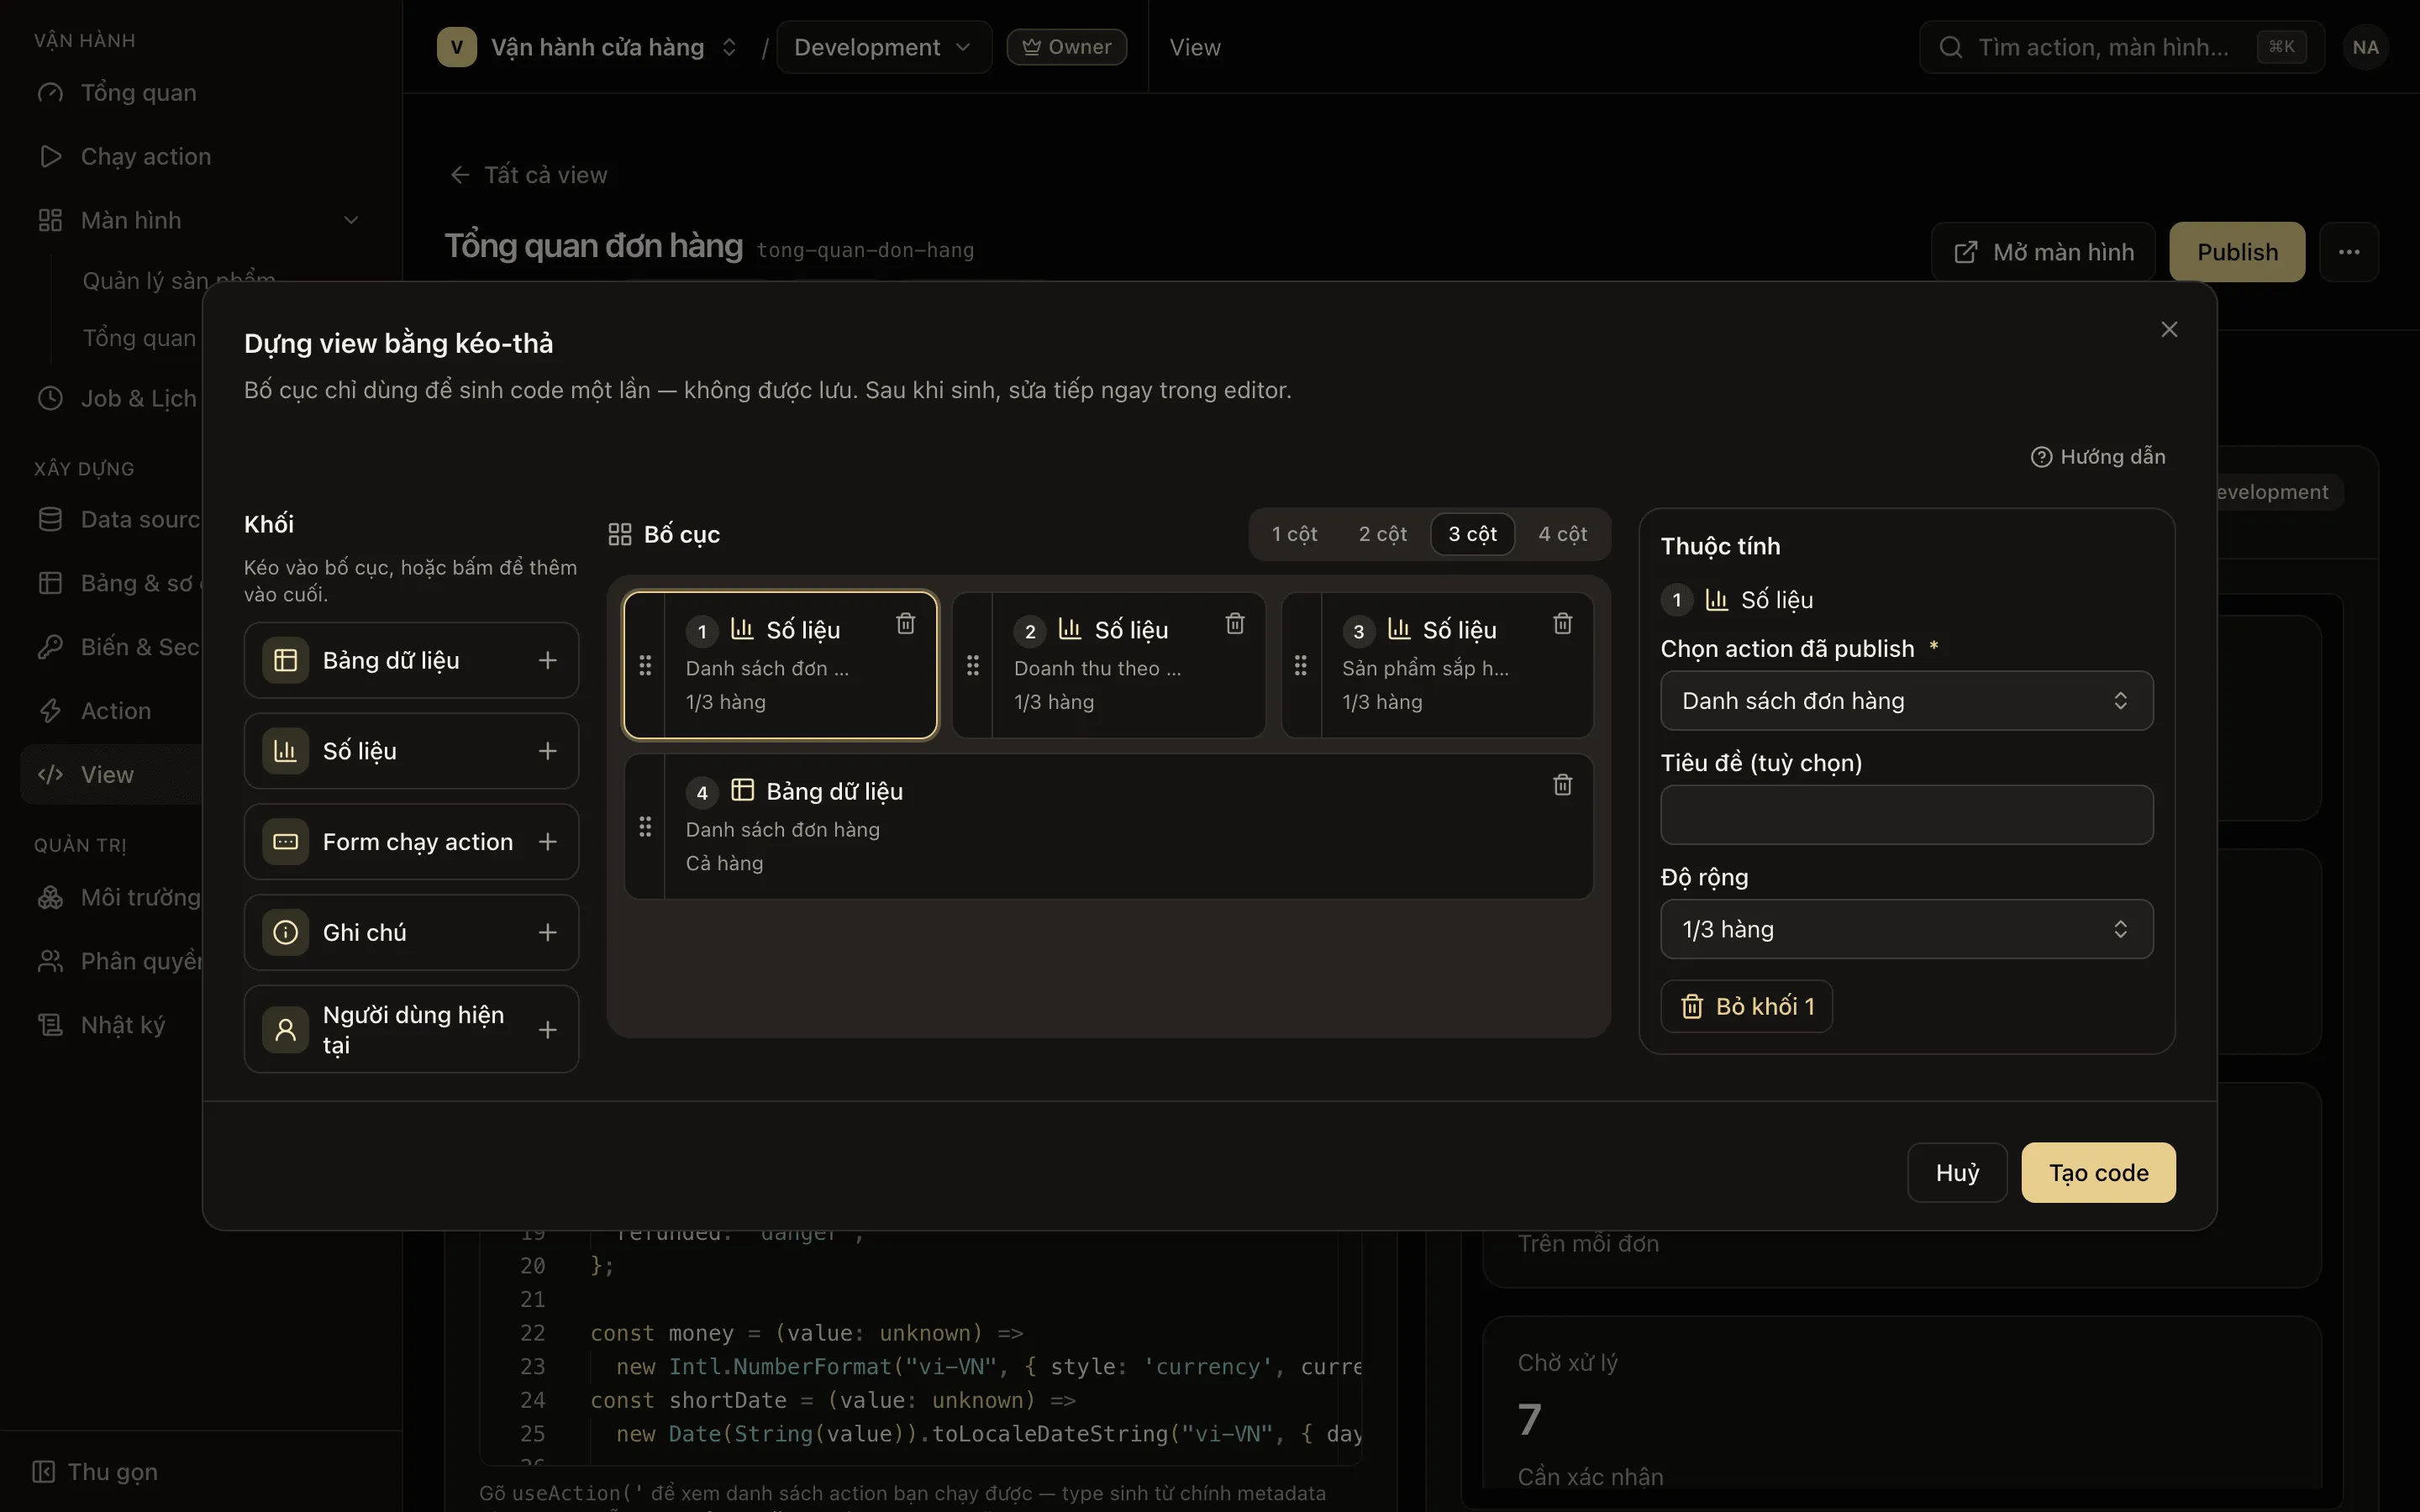This screenshot has width=2420, height=1512.
Task: Switch layout to 2 cột
Action: click(1383, 534)
